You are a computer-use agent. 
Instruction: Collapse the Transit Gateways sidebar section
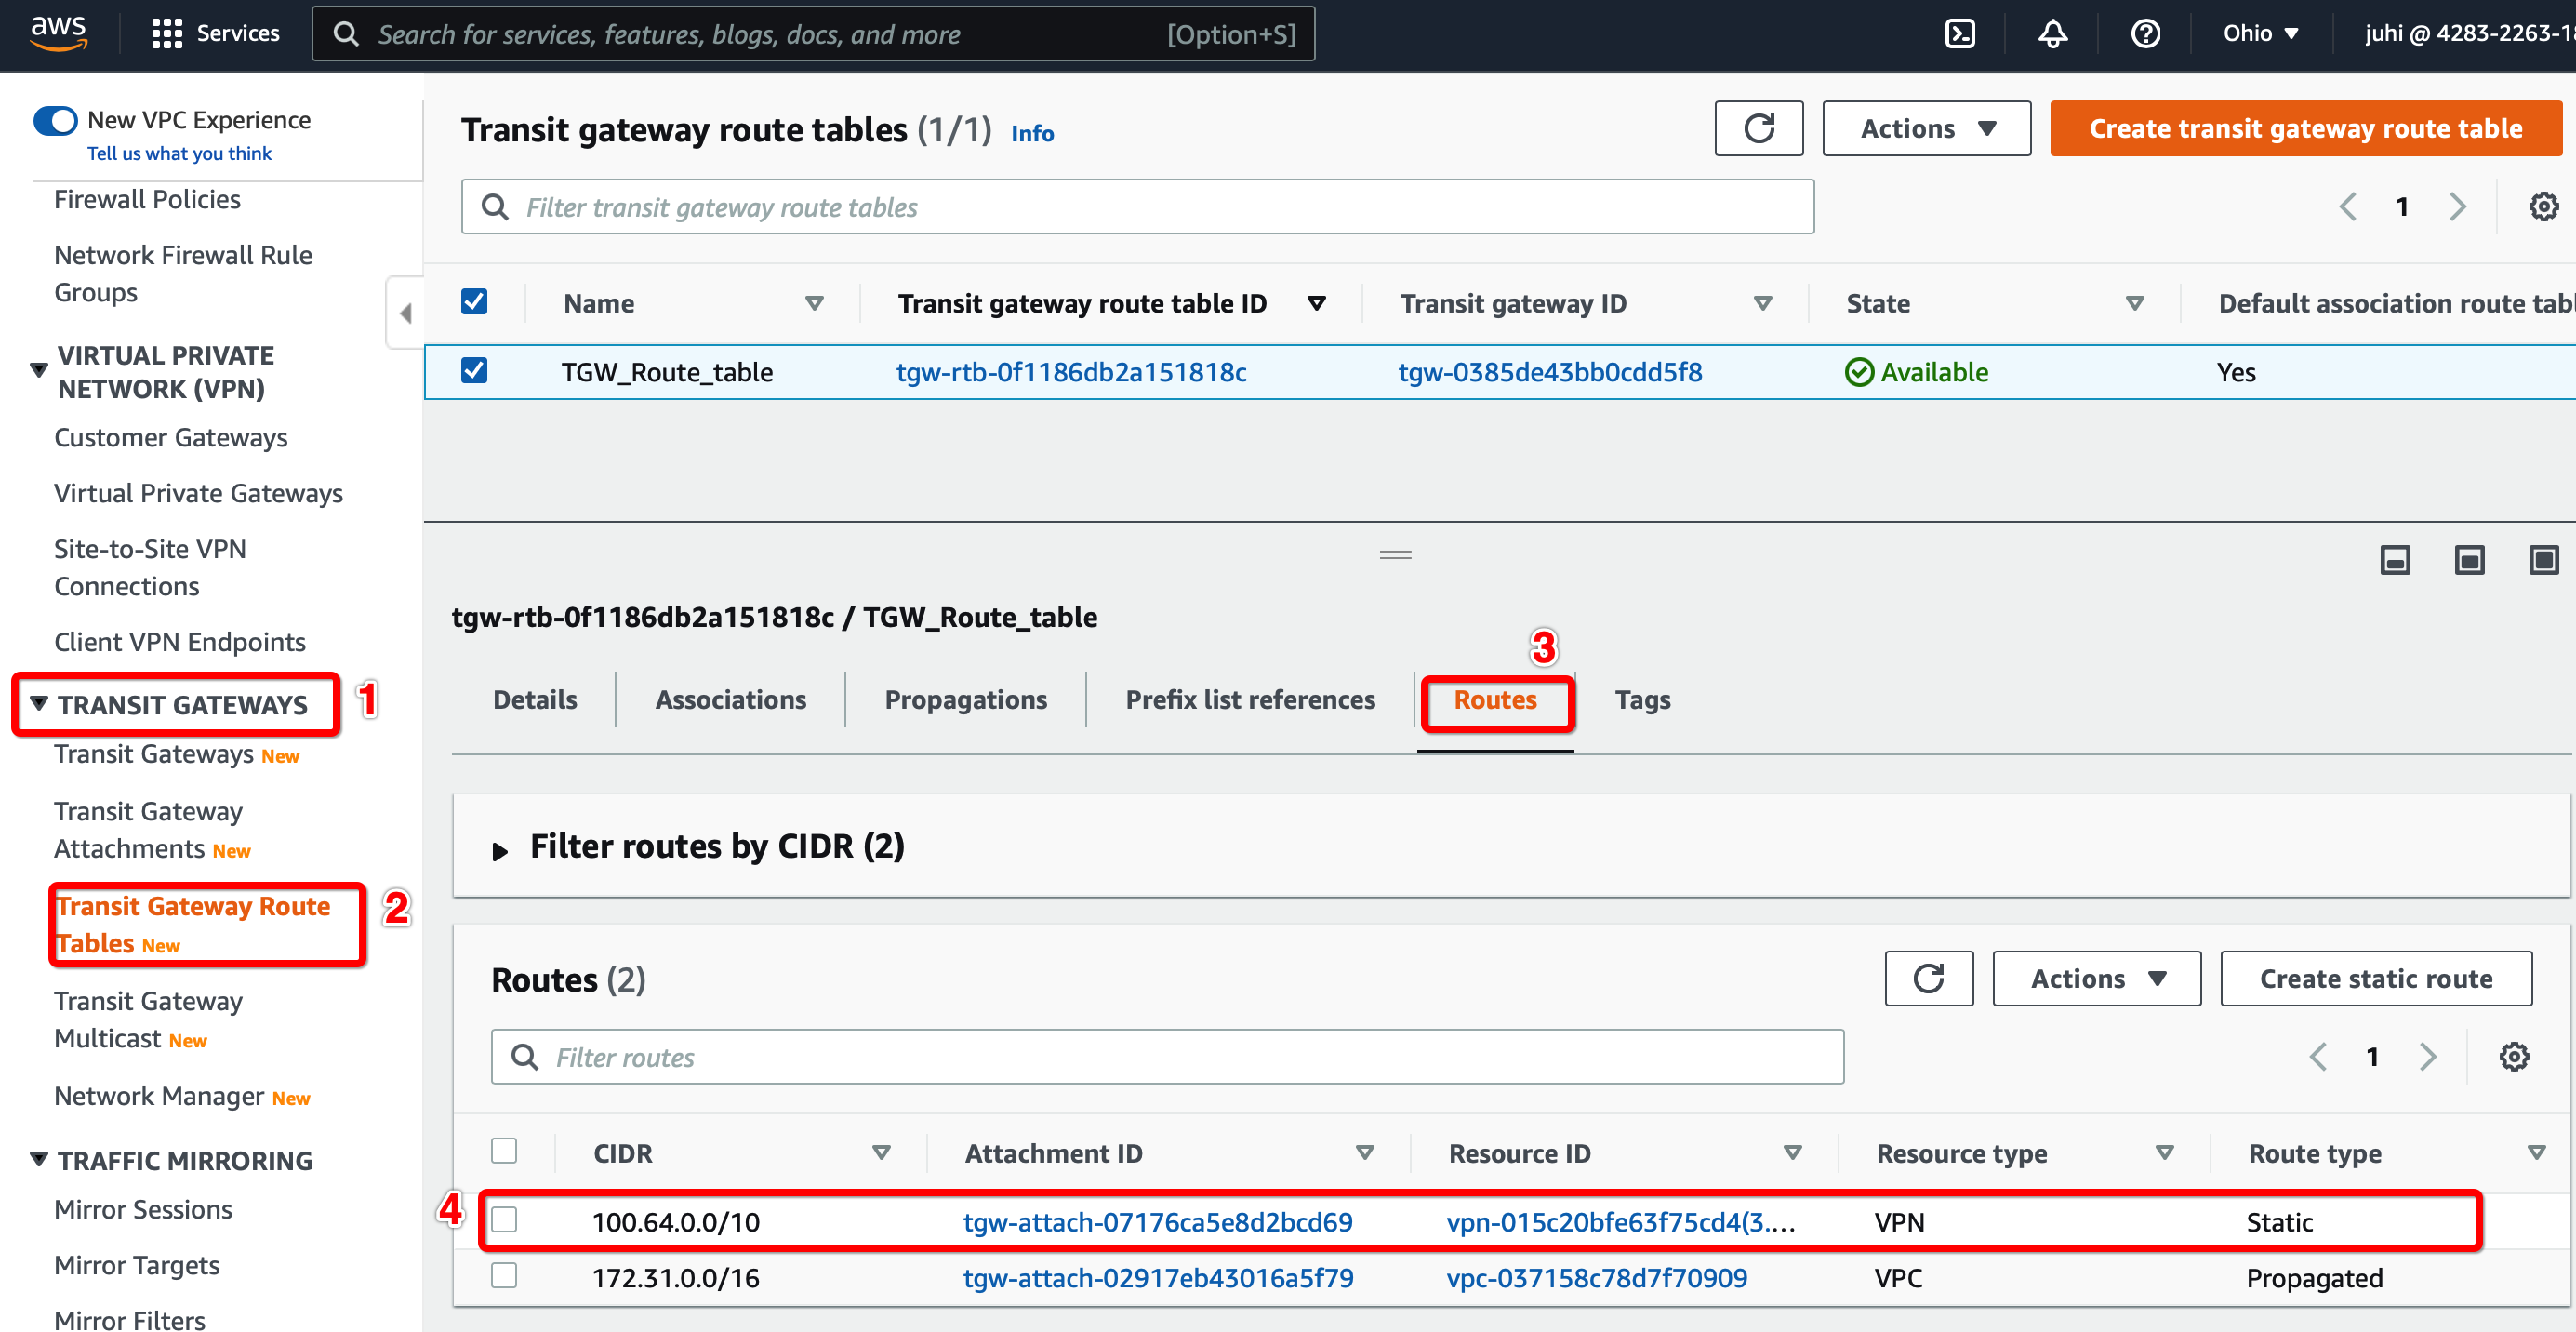(x=39, y=703)
